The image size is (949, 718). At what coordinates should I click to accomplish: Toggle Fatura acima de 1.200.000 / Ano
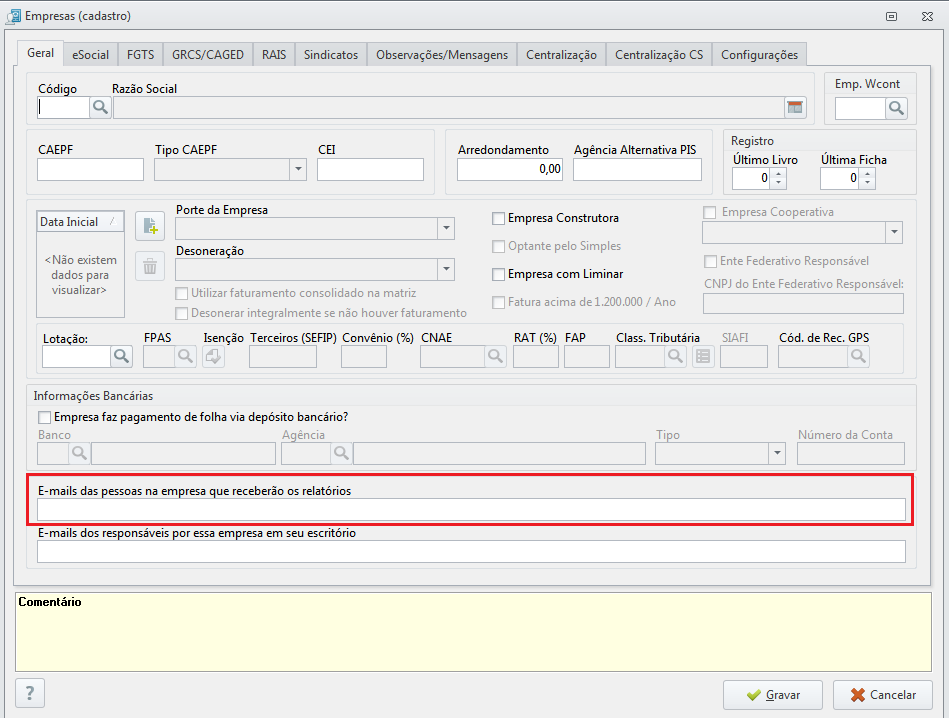click(x=498, y=302)
